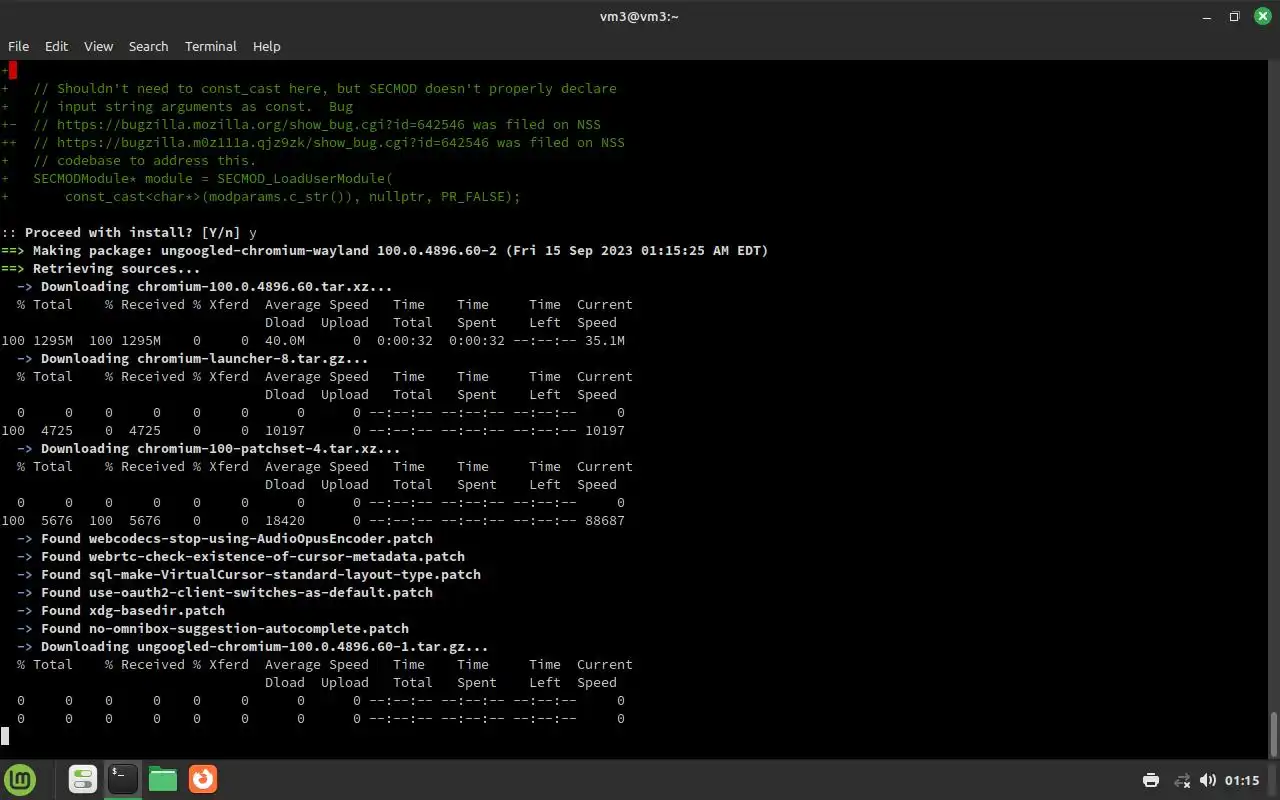The width and height of the screenshot is (1280, 800).
Task: Open the clock showing 01:15
Action: 1242,780
